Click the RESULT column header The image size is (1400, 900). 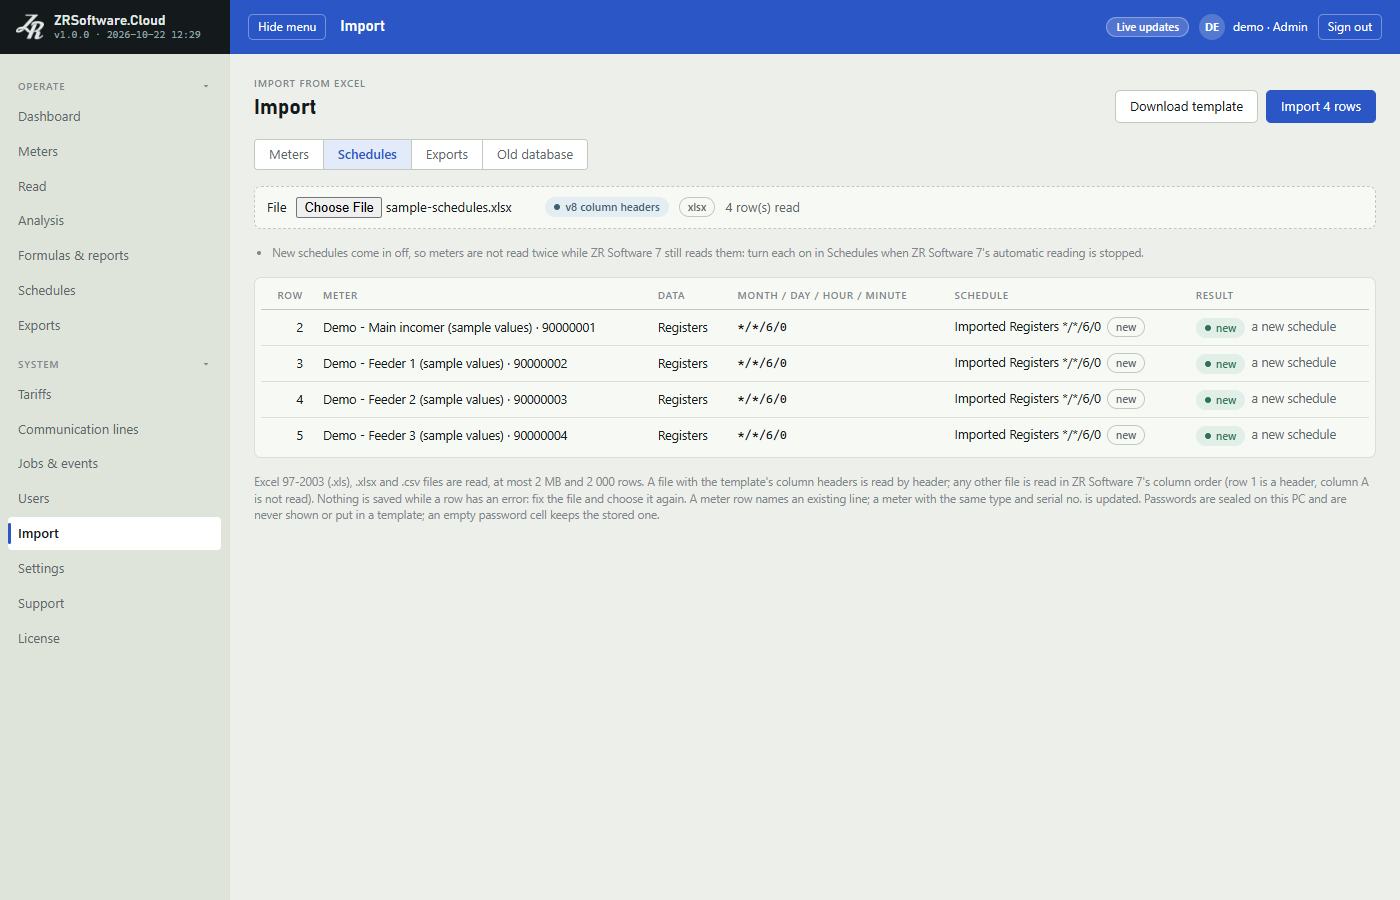[1214, 296]
